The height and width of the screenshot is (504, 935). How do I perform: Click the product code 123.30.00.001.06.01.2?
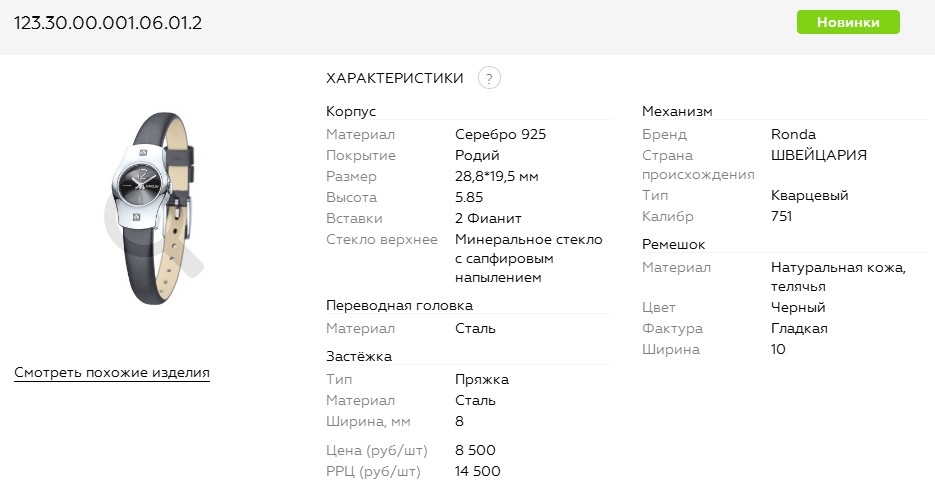(108, 22)
